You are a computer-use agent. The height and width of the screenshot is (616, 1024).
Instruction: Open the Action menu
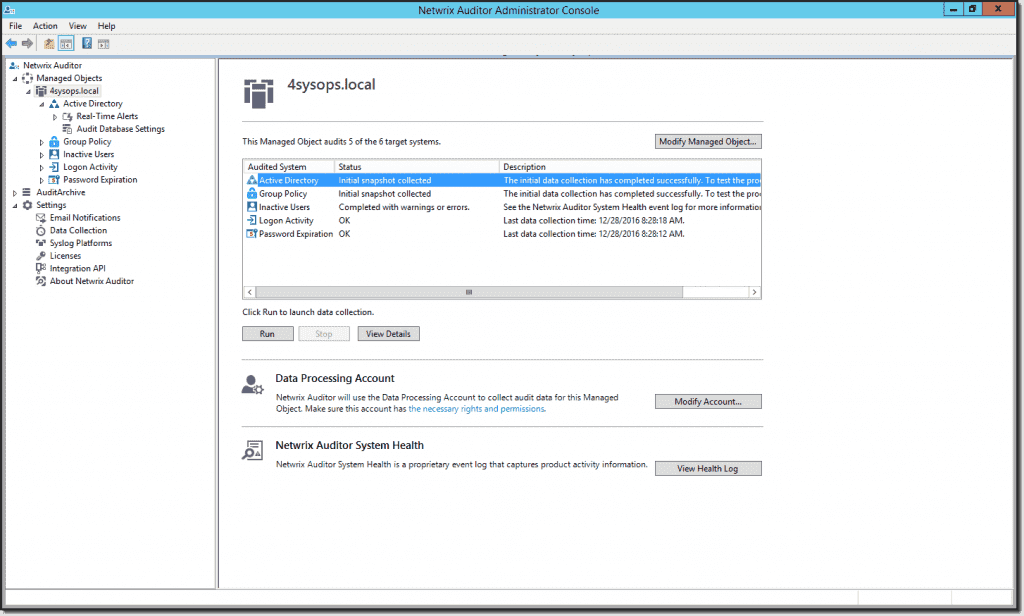(x=44, y=25)
